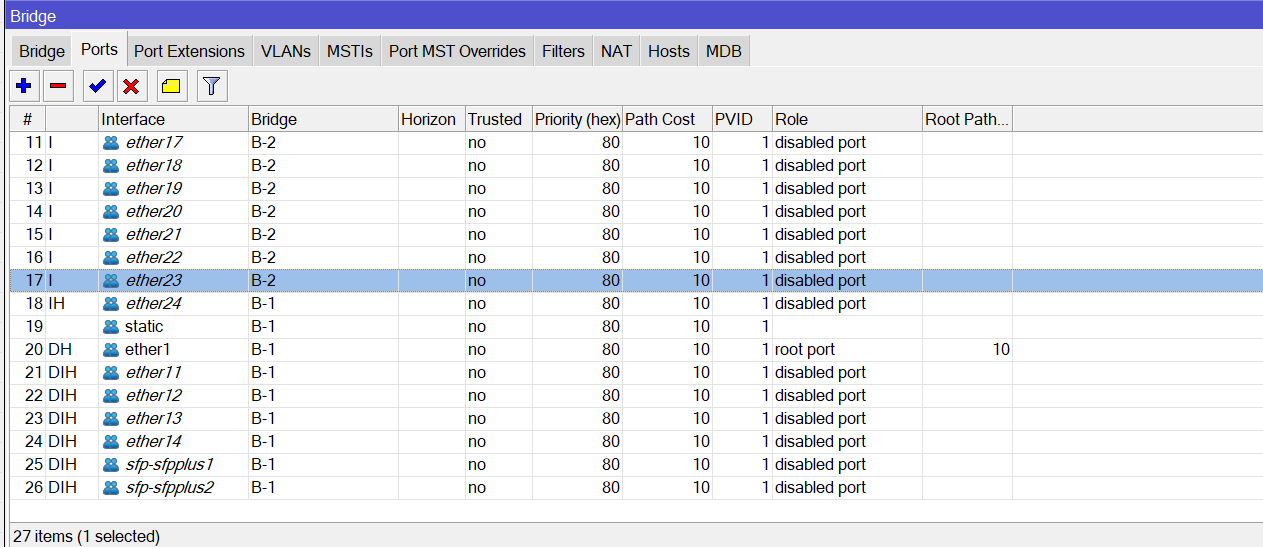Click the blue checkmark Enable button
Screen dimensions: 1263x547
click(x=97, y=86)
